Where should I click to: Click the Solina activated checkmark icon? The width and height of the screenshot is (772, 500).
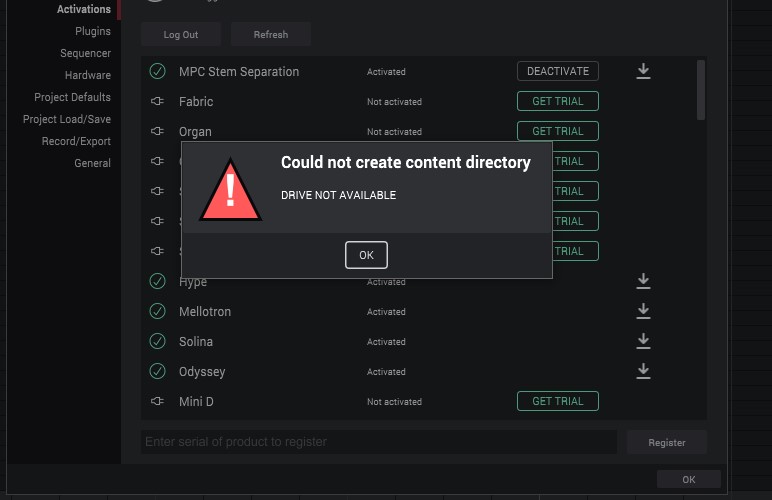pos(158,342)
